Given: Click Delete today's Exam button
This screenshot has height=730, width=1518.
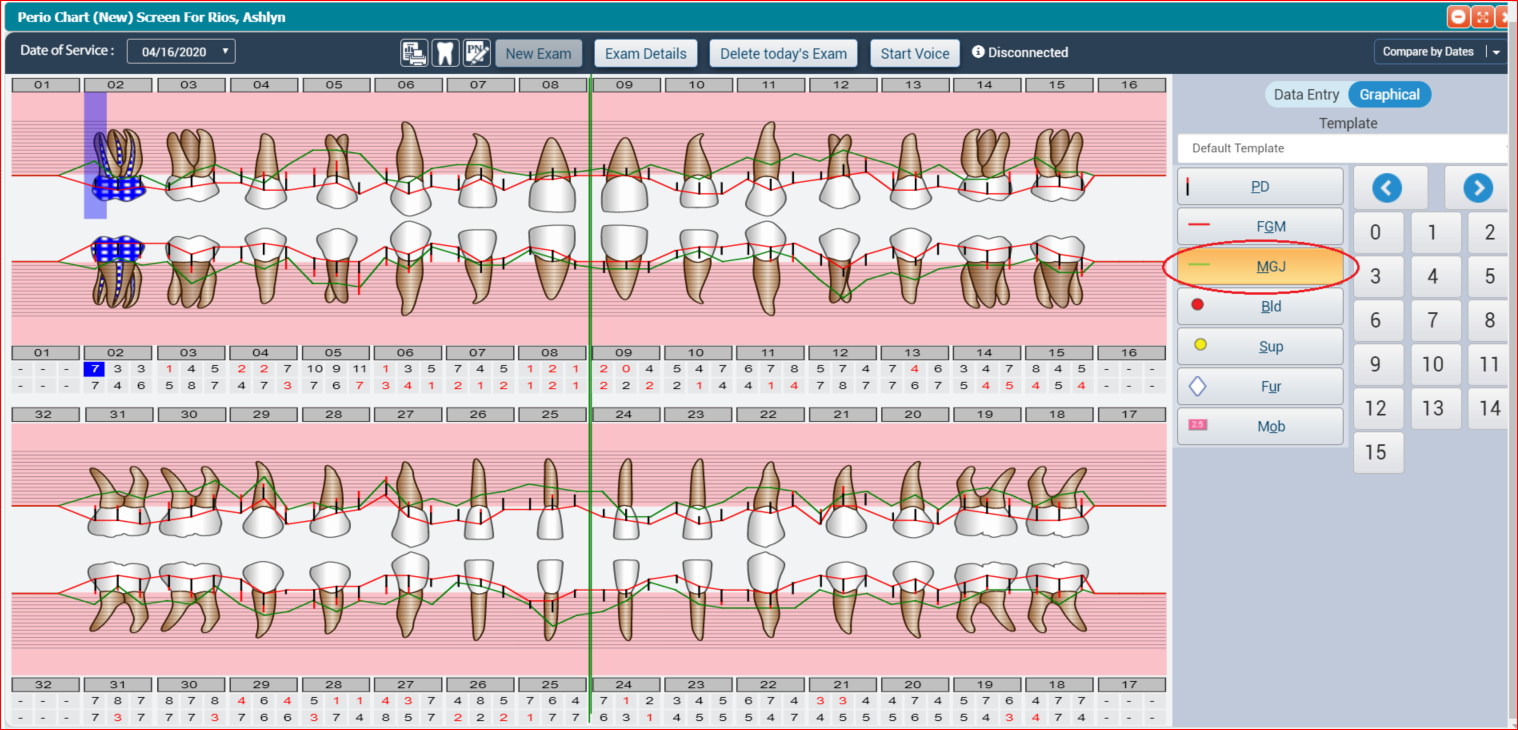Looking at the screenshot, I should point(783,53).
